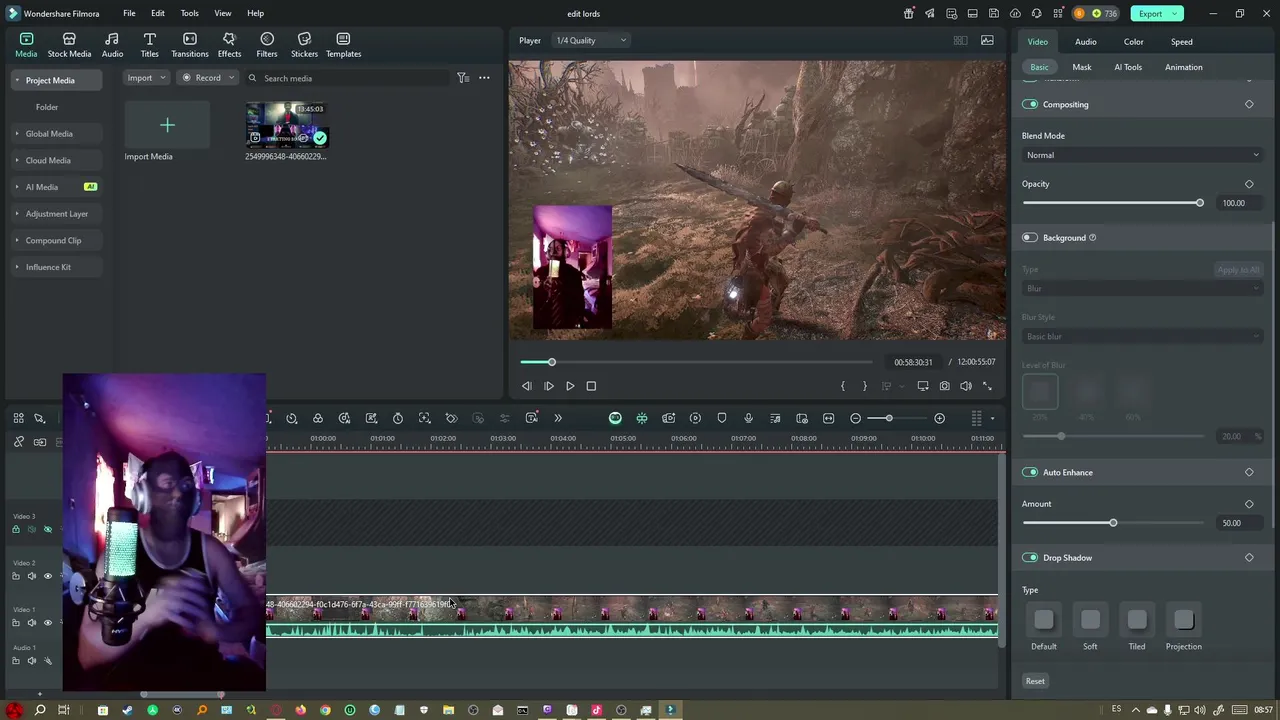1280x720 pixels.
Task: Open the Tools menu
Action: [x=189, y=14]
